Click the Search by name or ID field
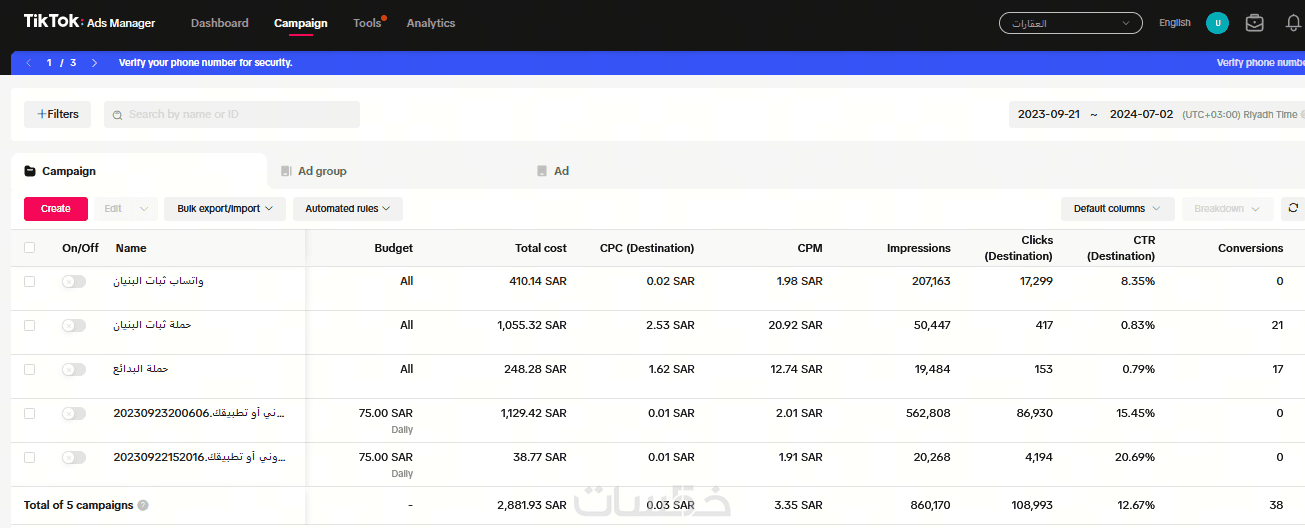This screenshot has height=528, width=1305. tap(240, 114)
